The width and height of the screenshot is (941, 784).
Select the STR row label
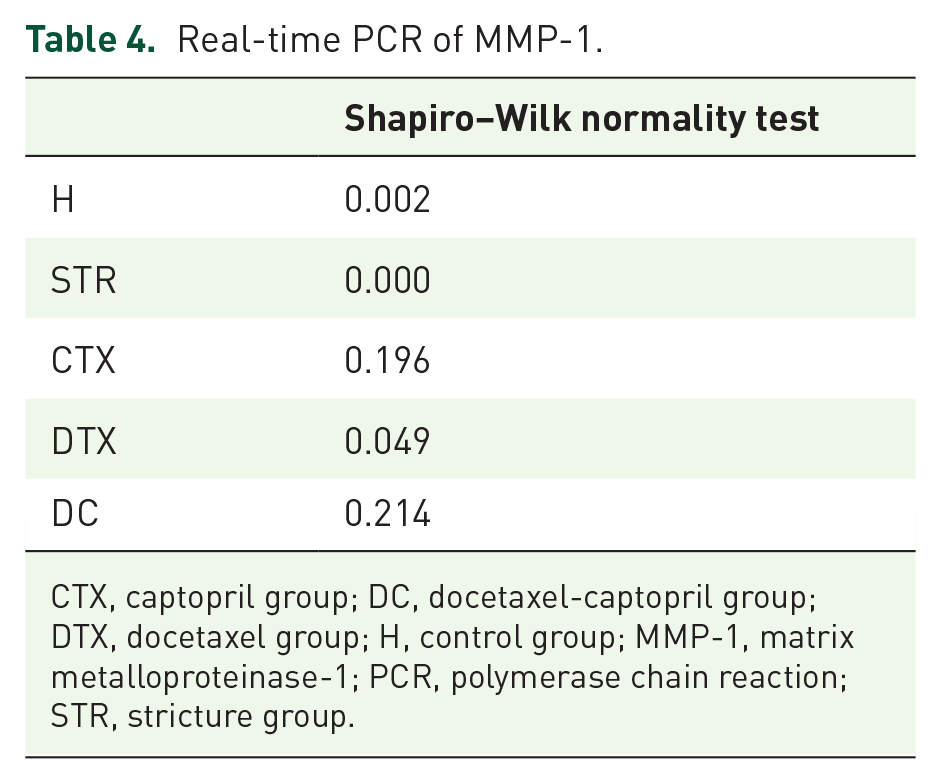[x=84, y=280]
